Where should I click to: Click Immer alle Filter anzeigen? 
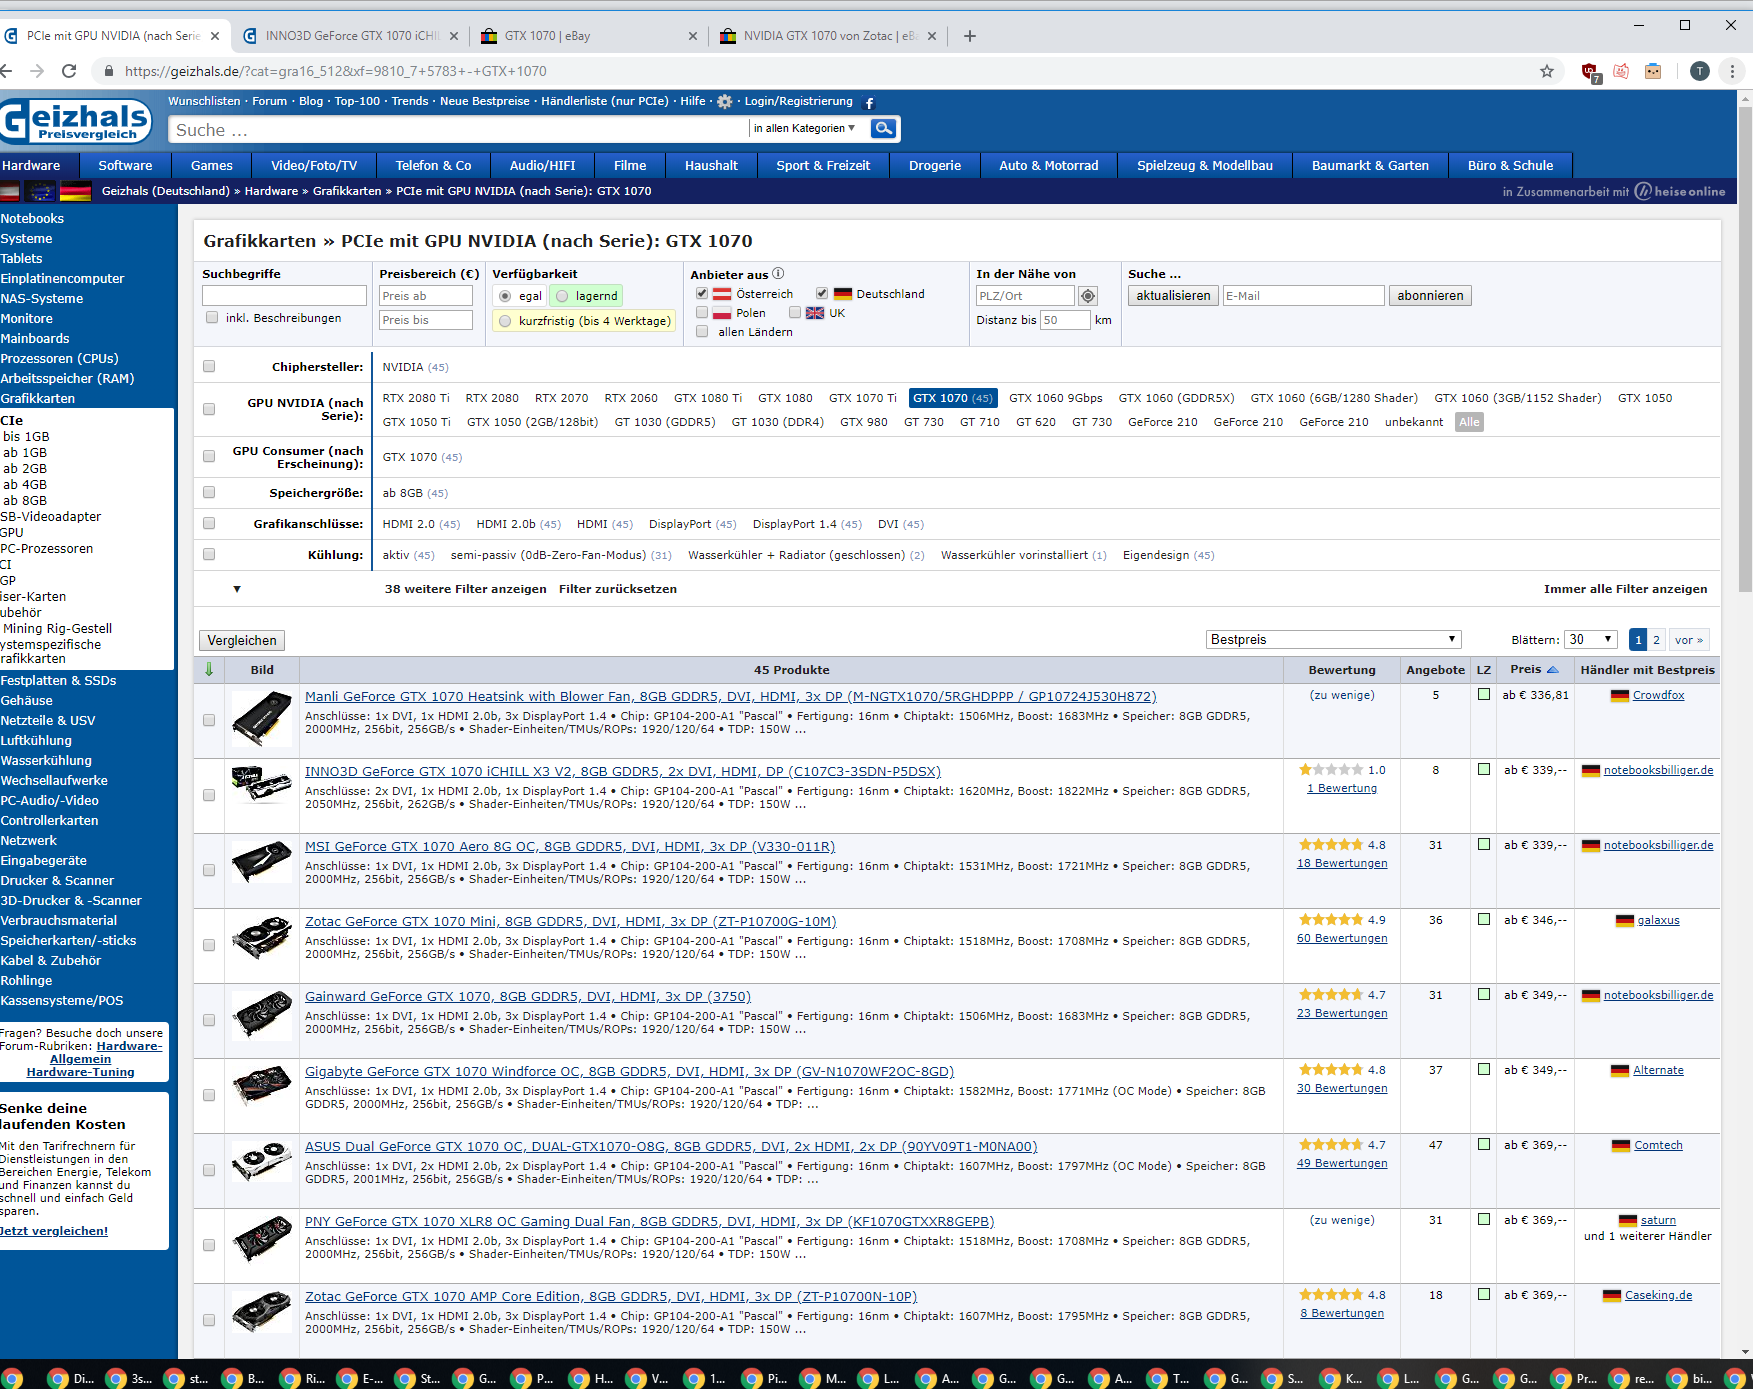pos(1625,589)
